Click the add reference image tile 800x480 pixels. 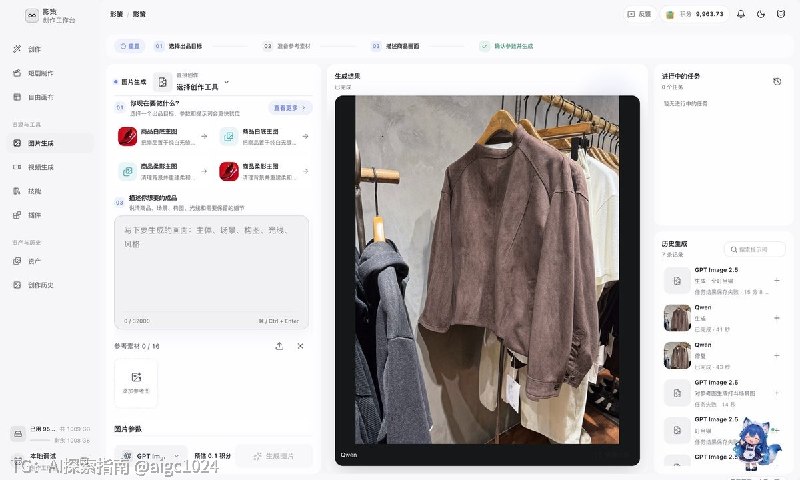coord(136,383)
